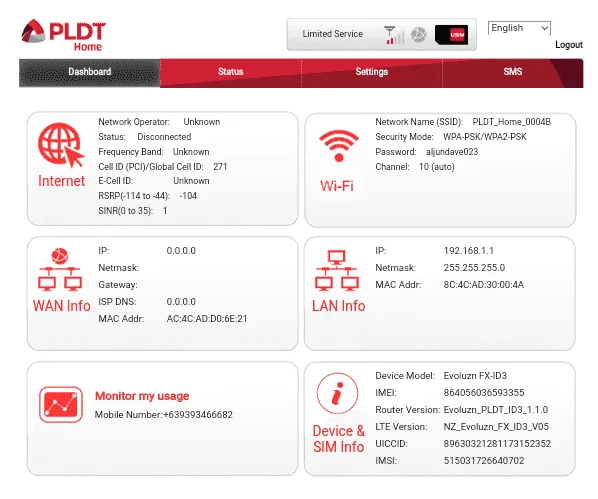The height and width of the screenshot is (499, 598).
Task: Click the SSID value PLDT_Home_0004B
Action: click(x=511, y=122)
